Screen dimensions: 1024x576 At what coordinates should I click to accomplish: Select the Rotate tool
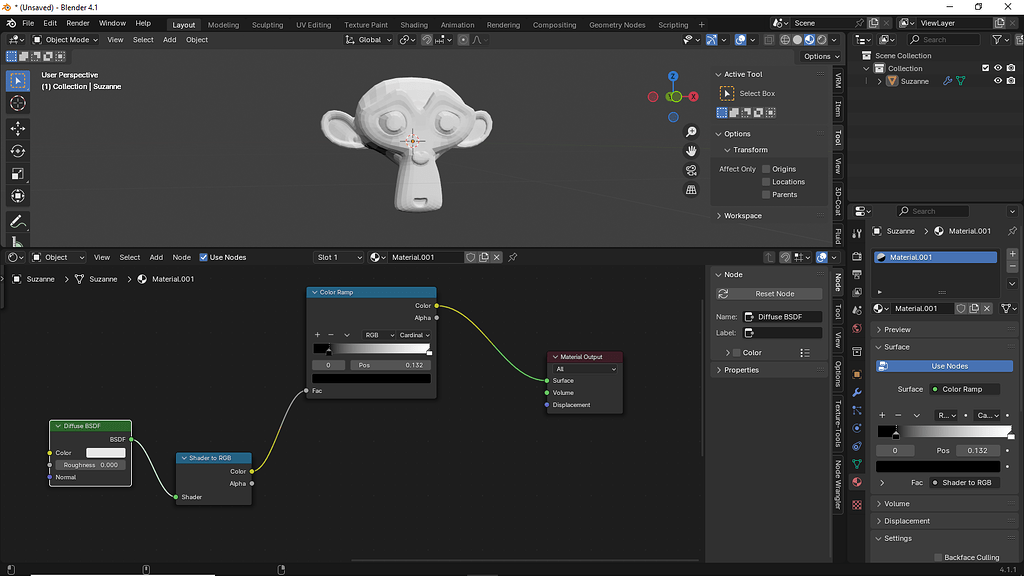point(18,151)
